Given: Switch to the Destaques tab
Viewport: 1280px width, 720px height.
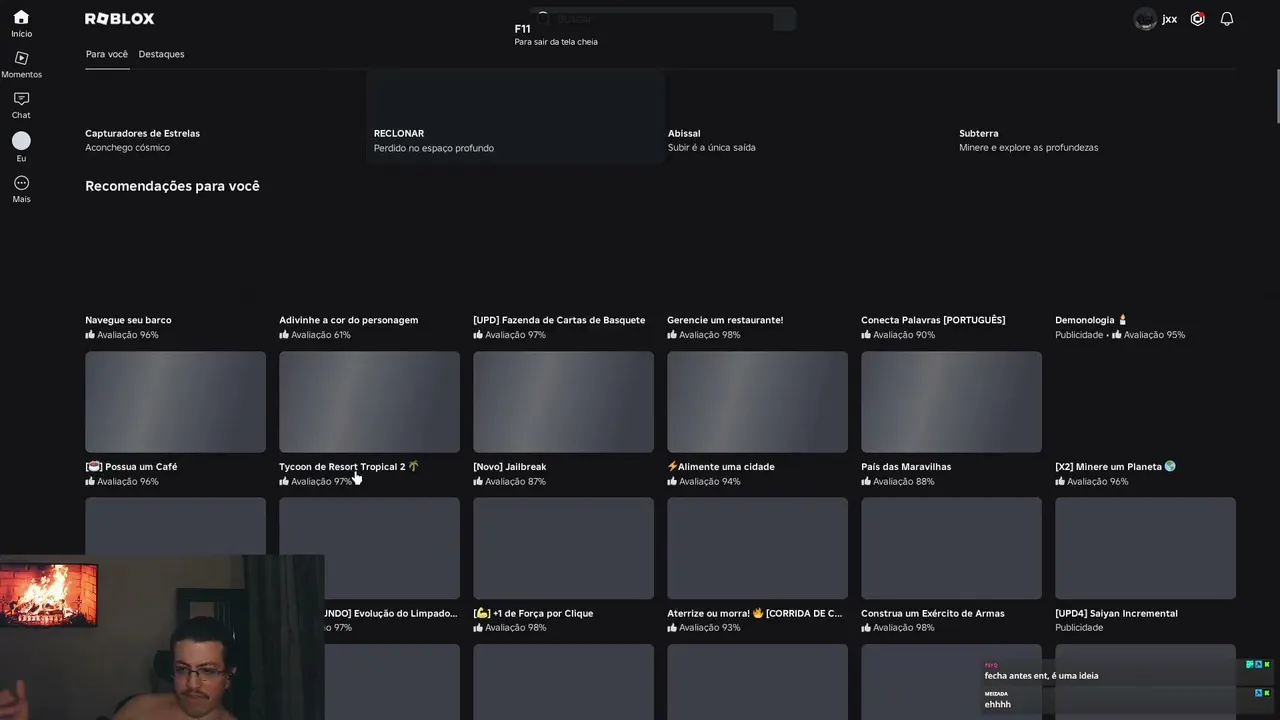Looking at the screenshot, I should [x=161, y=54].
